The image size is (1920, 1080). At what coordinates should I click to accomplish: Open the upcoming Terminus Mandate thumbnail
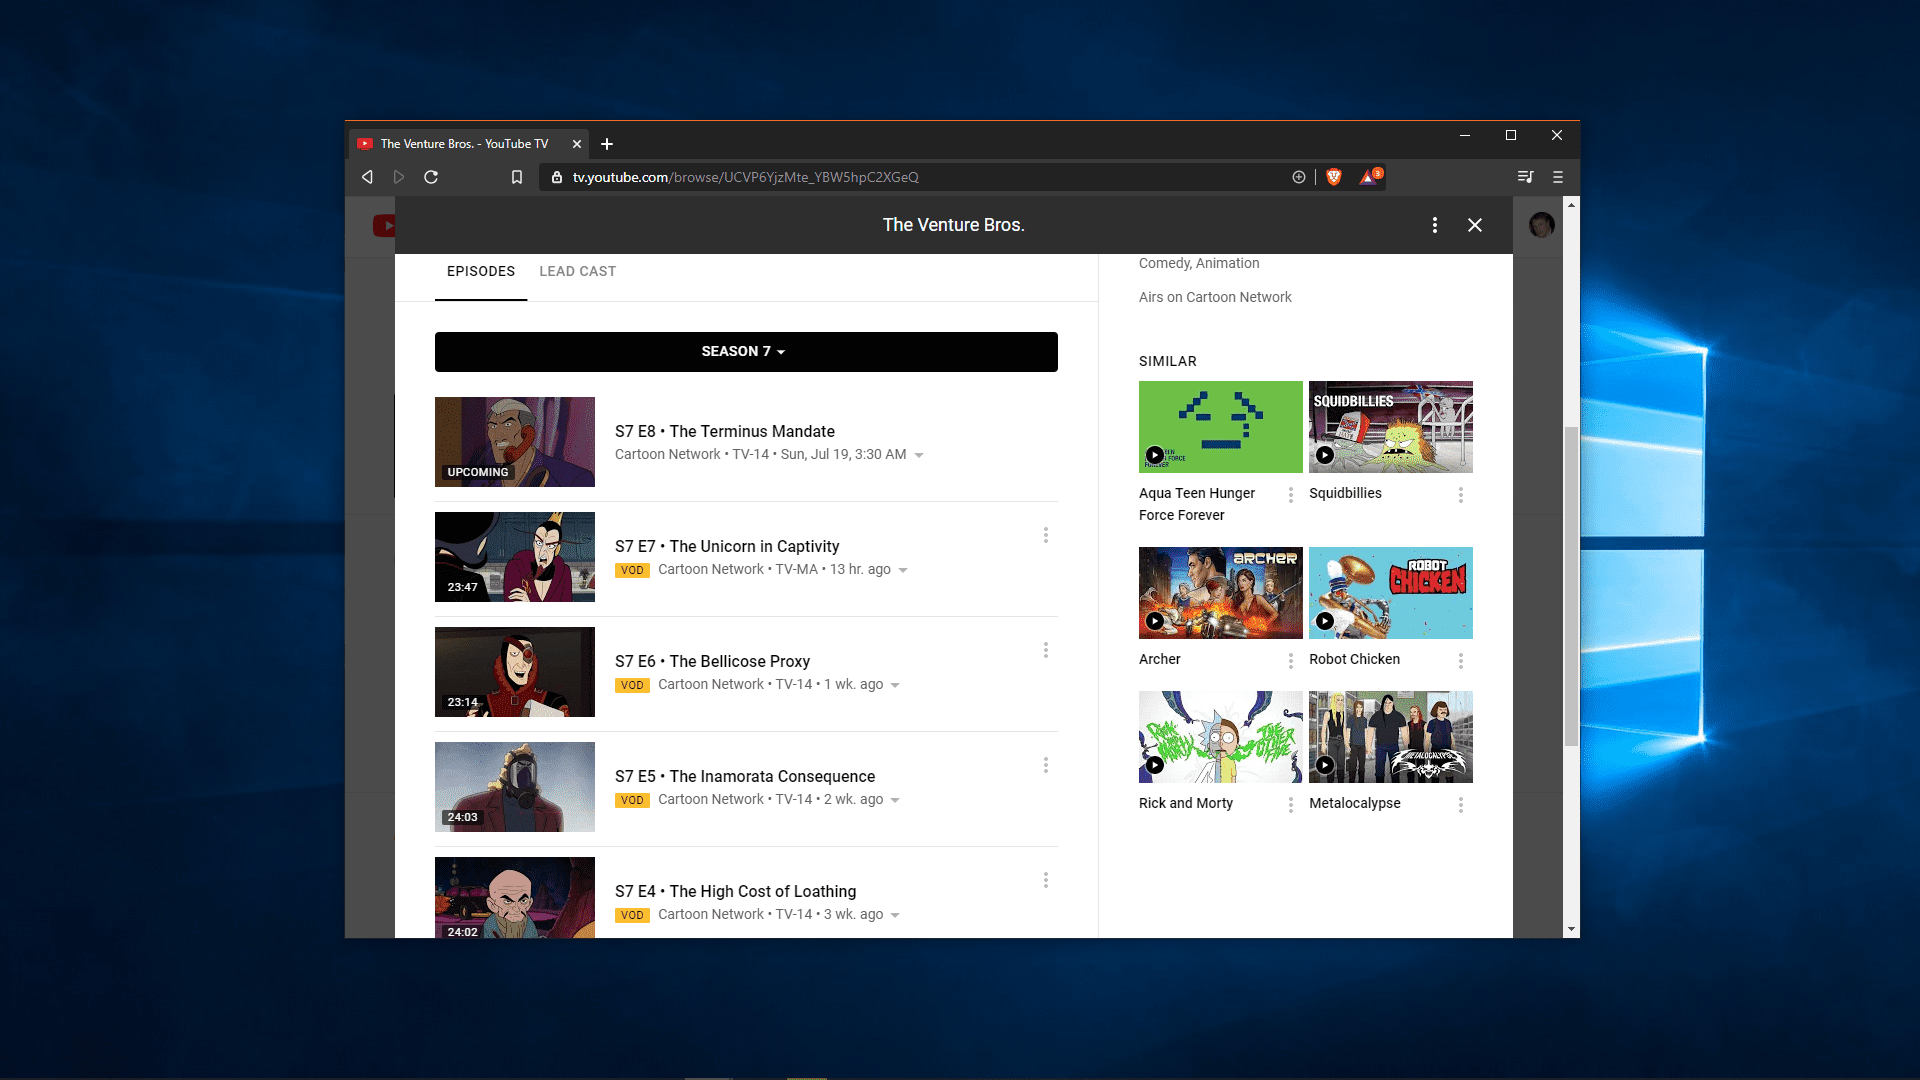(x=515, y=442)
